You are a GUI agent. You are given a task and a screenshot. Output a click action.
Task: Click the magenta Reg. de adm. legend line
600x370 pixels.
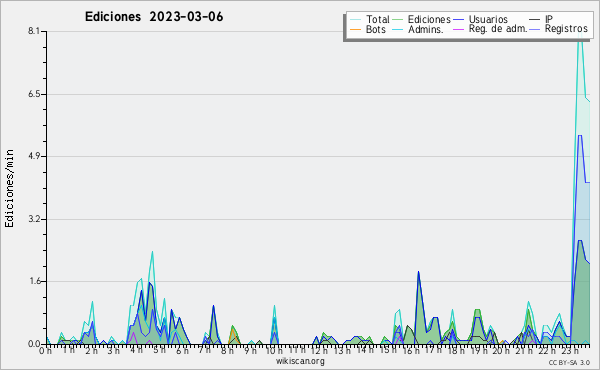458,29
